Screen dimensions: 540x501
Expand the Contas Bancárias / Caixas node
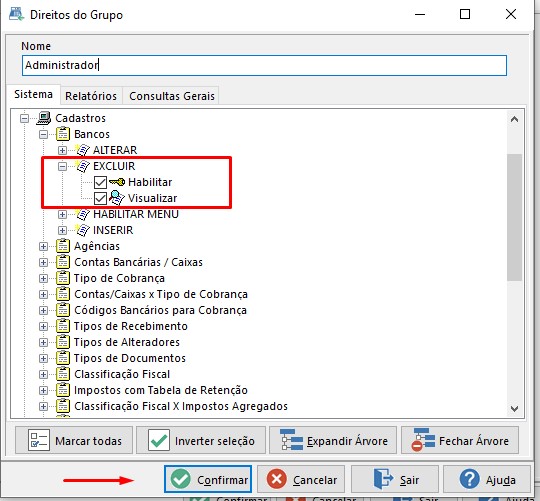pos(43,262)
